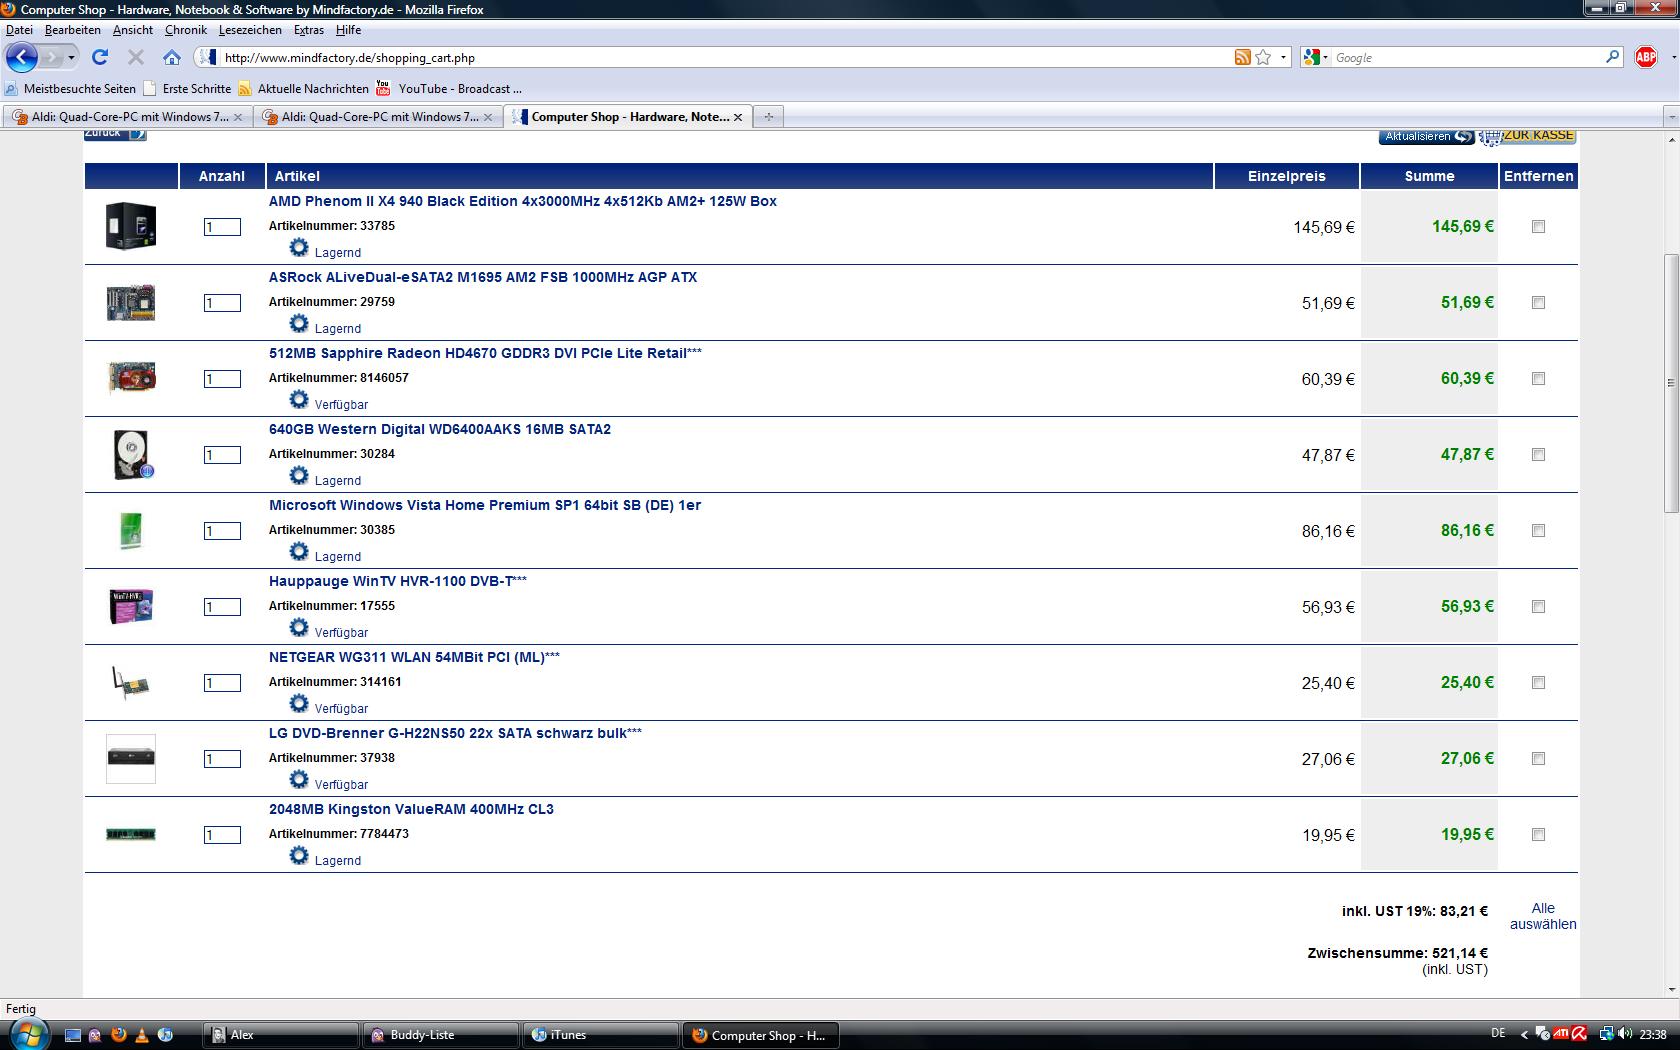1680x1050 pixels.
Task: Open Hauppauge WinTV card thumbnail
Action: 131,606
